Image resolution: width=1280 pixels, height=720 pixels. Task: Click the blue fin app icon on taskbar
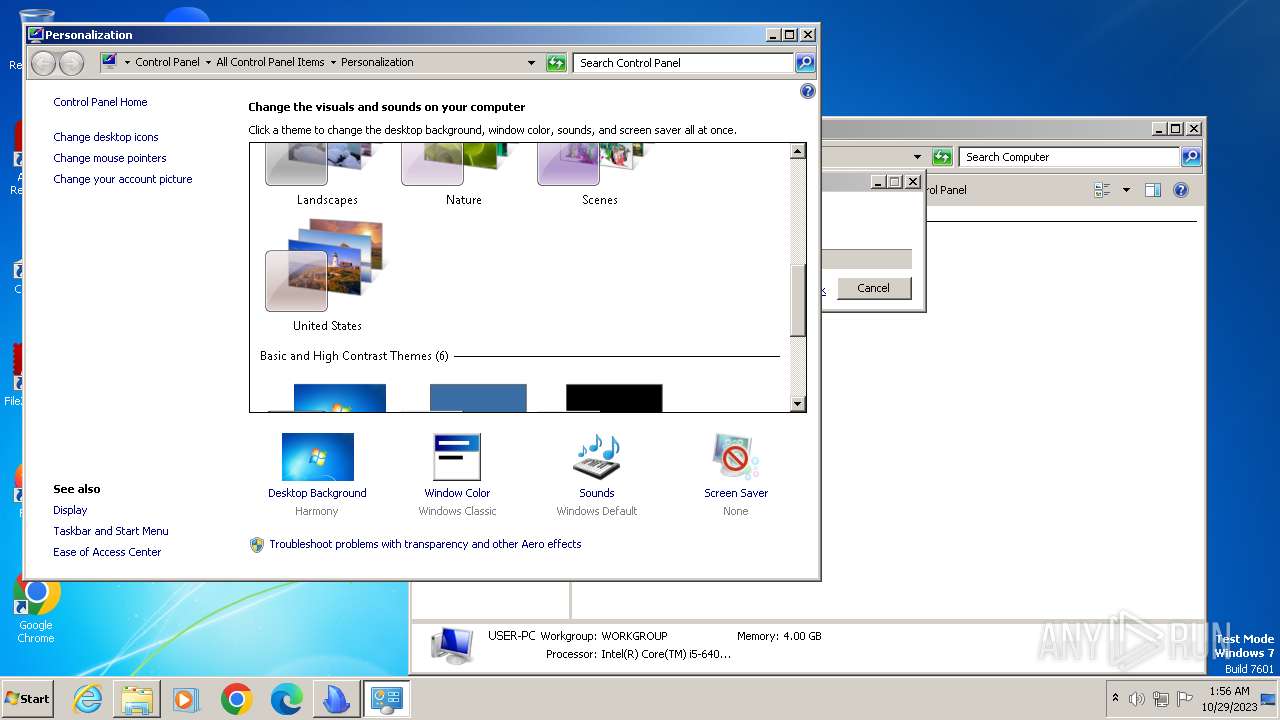pyautogui.click(x=335, y=699)
